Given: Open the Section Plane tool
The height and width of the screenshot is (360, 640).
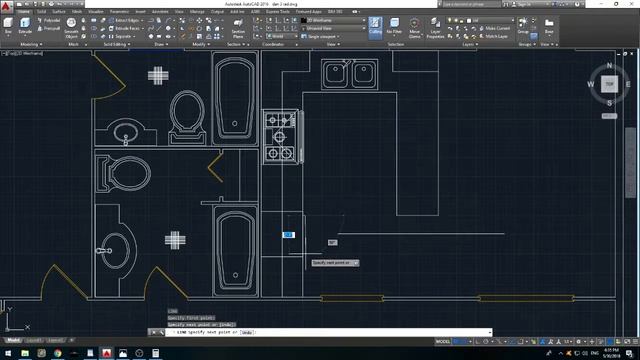Looking at the screenshot, I should tap(238, 28).
